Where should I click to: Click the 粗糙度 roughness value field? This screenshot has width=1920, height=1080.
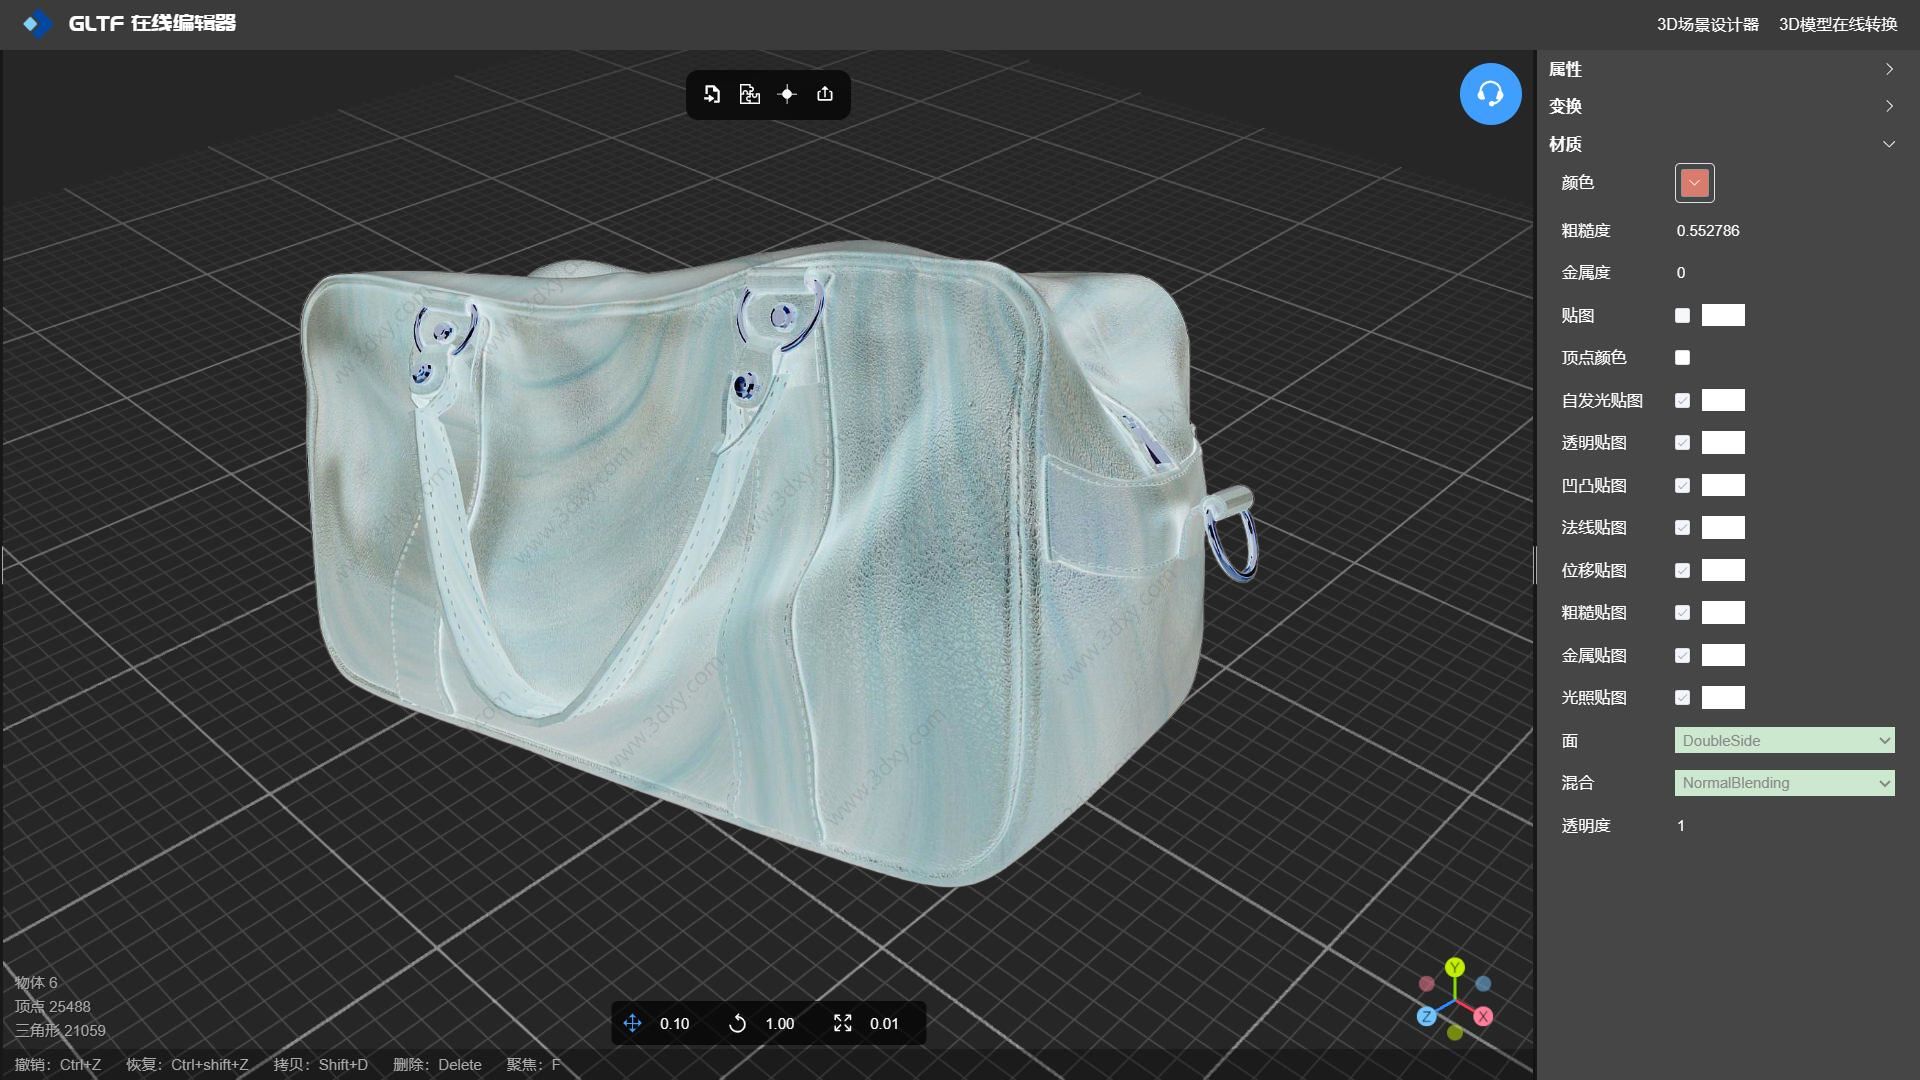click(x=1708, y=231)
